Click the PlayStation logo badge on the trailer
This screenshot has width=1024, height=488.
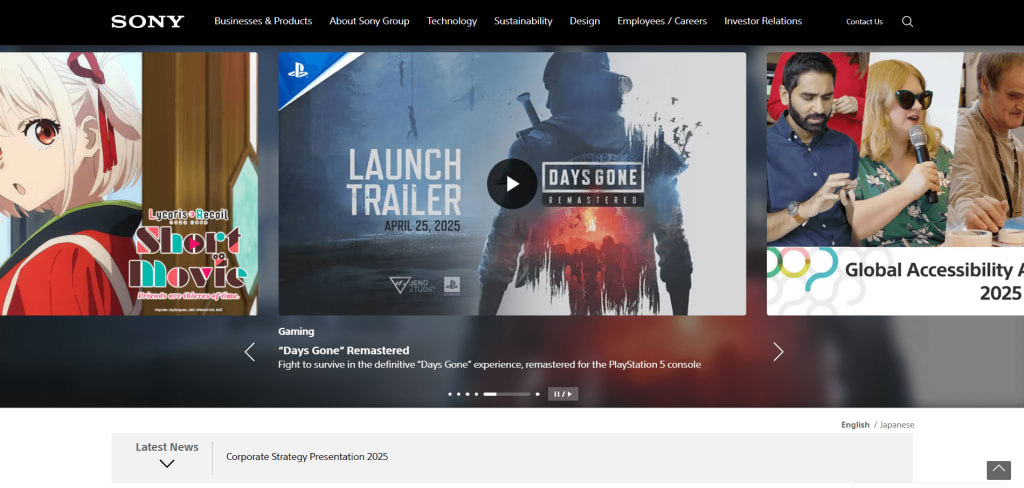[298, 71]
